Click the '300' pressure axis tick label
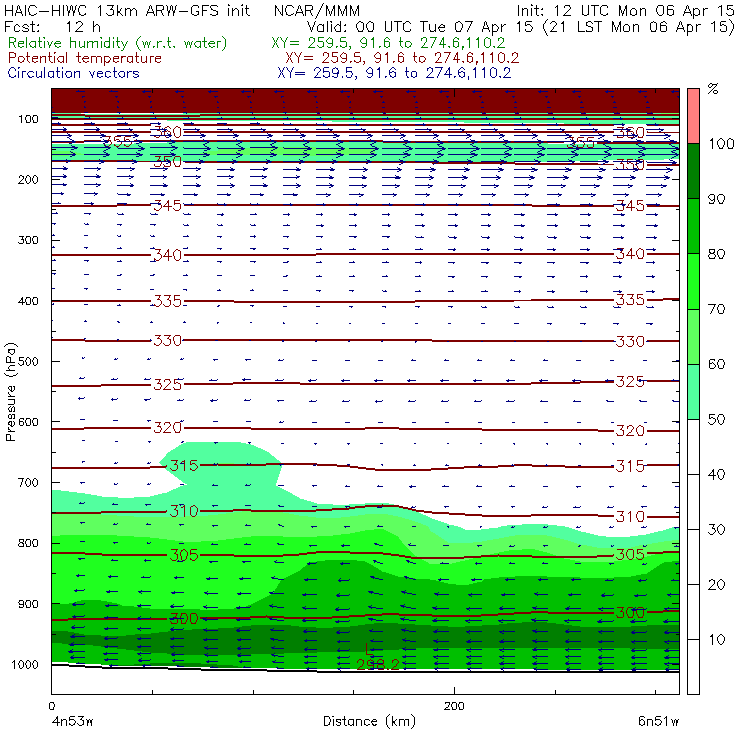The height and width of the screenshot is (740, 740). point(28,240)
